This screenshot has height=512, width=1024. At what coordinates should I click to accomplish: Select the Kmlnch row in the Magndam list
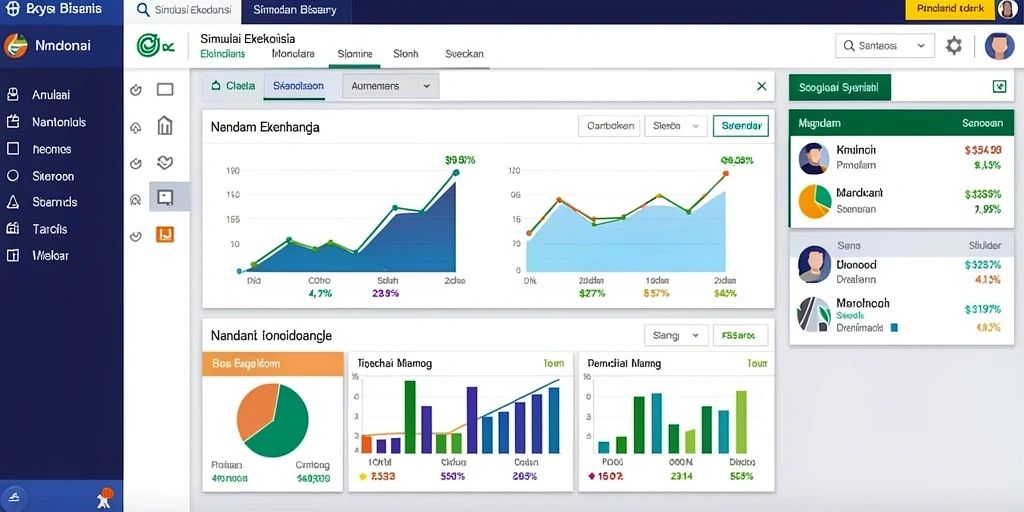coord(902,157)
